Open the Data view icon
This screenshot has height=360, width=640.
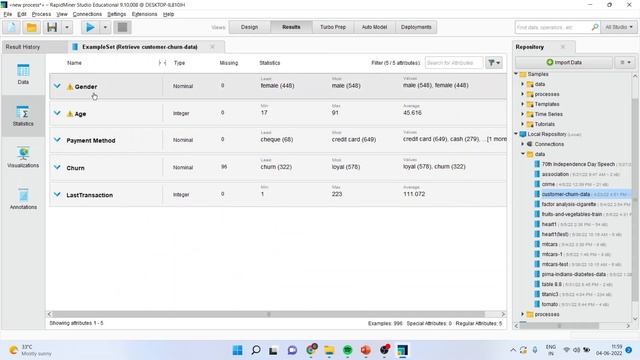pyautogui.click(x=23, y=74)
